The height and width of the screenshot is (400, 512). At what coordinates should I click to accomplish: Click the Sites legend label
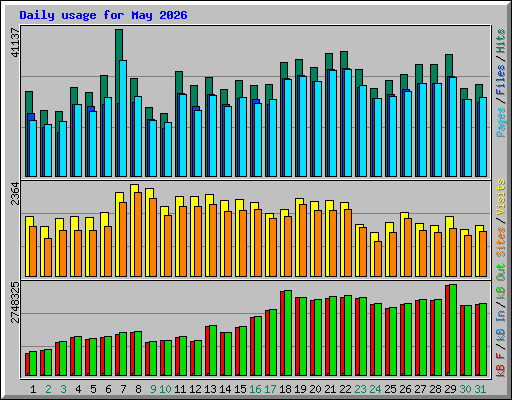[501, 242]
